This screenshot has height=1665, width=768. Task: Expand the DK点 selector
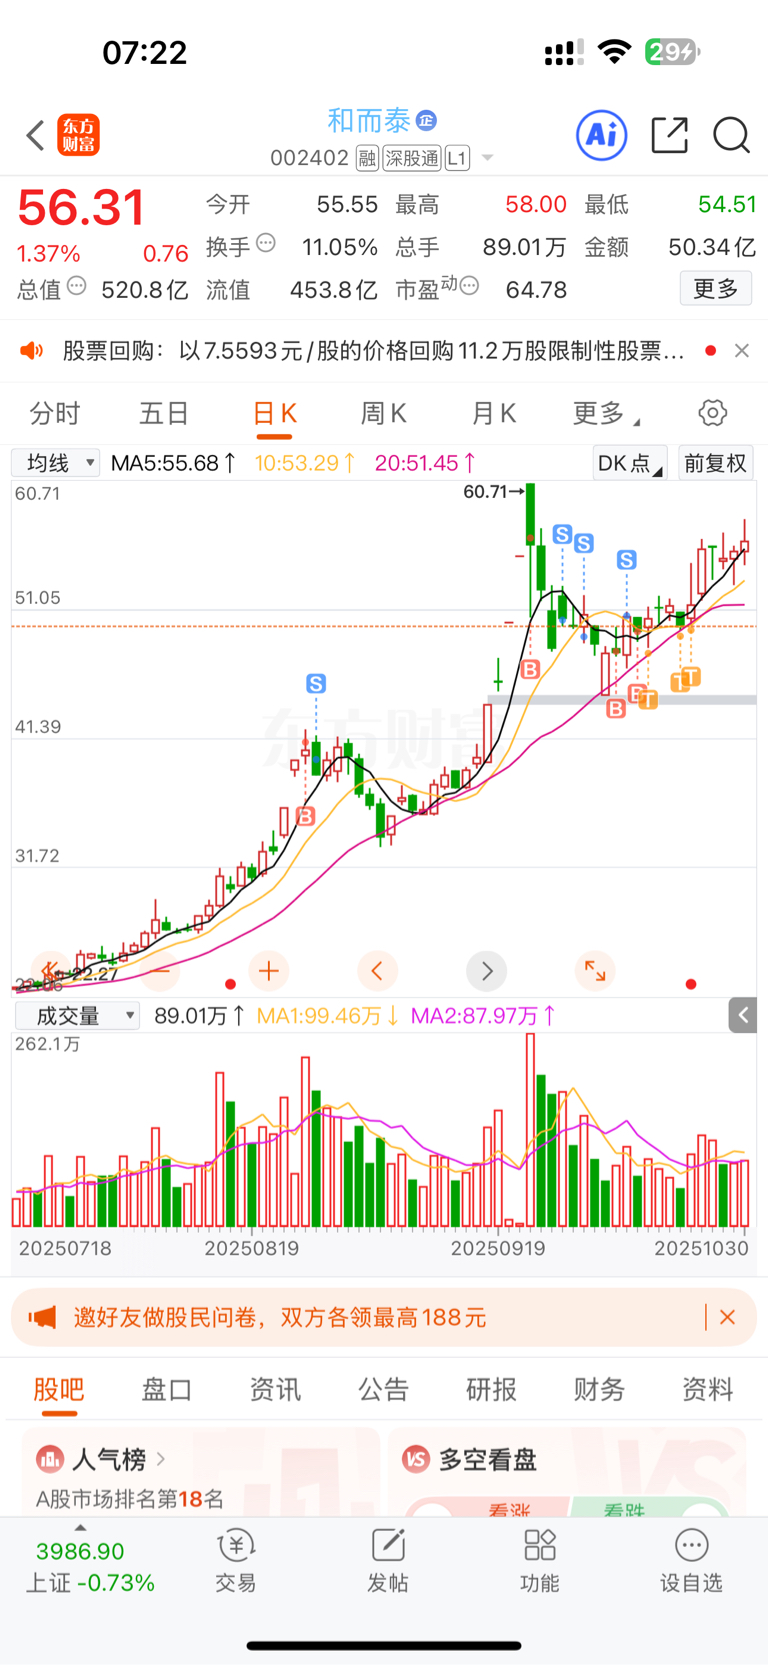click(x=630, y=463)
